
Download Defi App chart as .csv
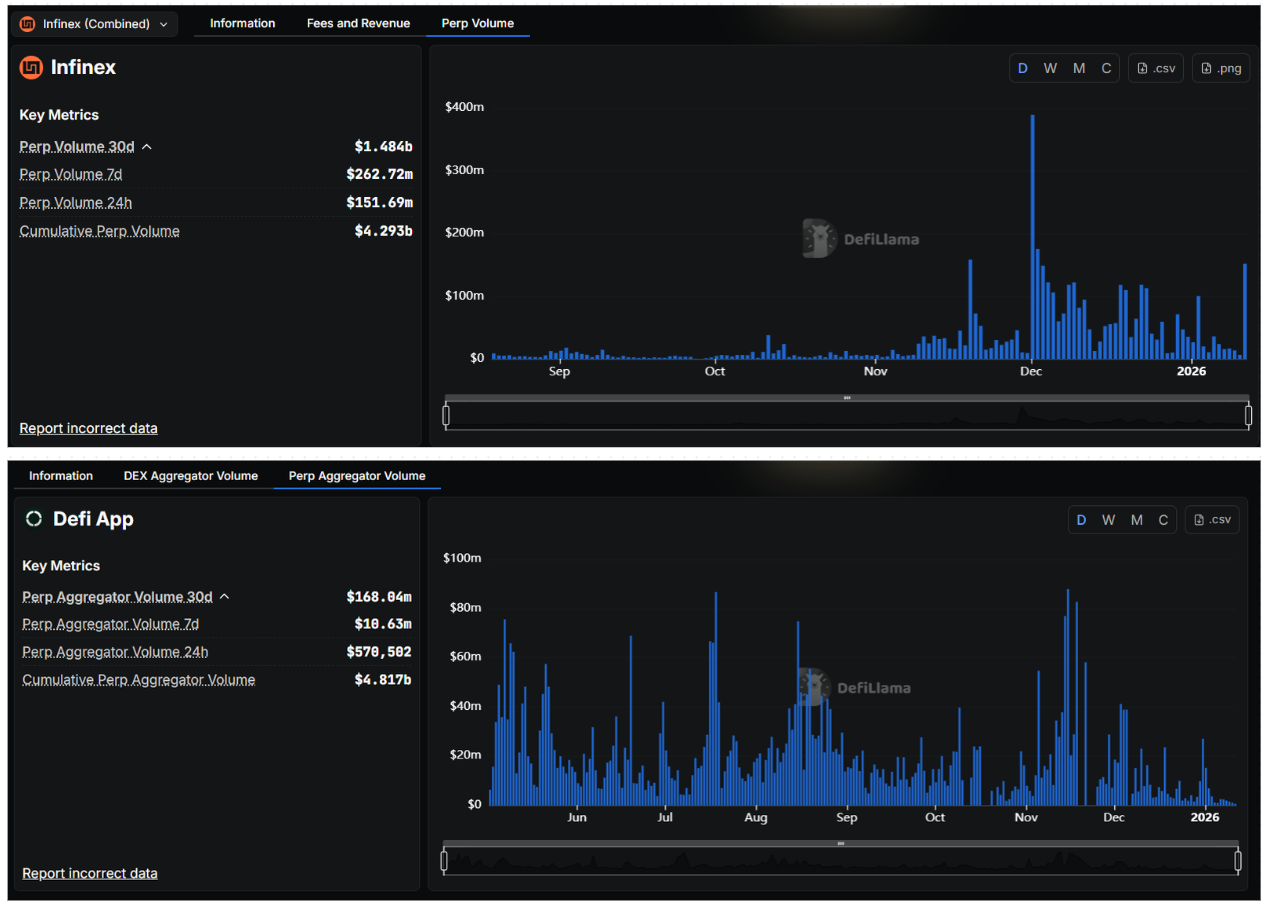click(1212, 520)
